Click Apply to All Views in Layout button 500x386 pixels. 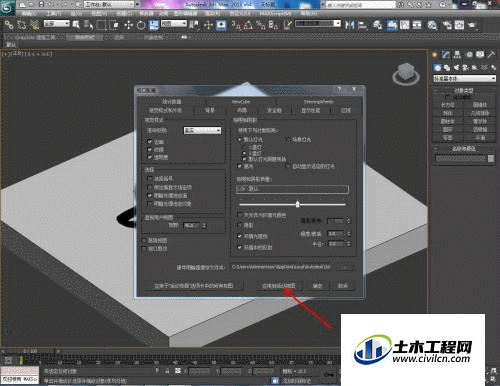tap(193, 286)
